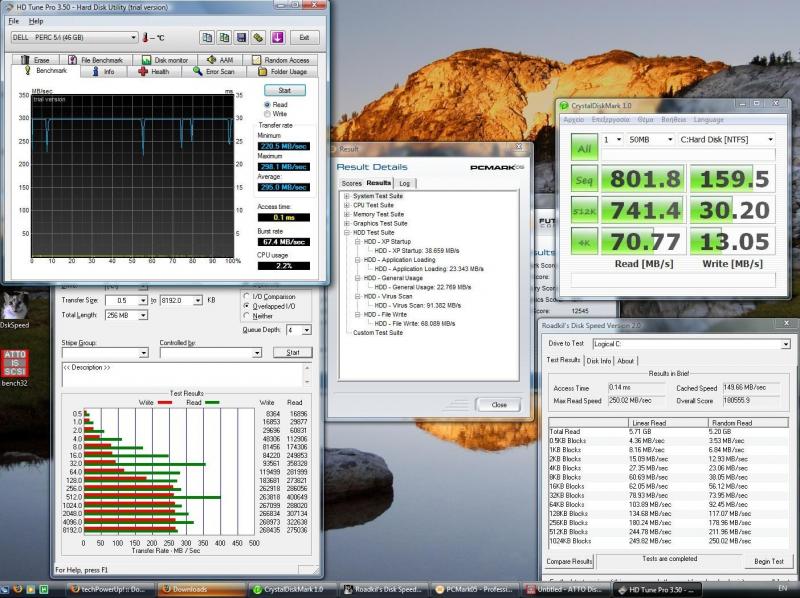The height and width of the screenshot is (598, 800).
Task: Click the copy screenshot icon in HD Tune toolbar
Action: (x=224, y=37)
